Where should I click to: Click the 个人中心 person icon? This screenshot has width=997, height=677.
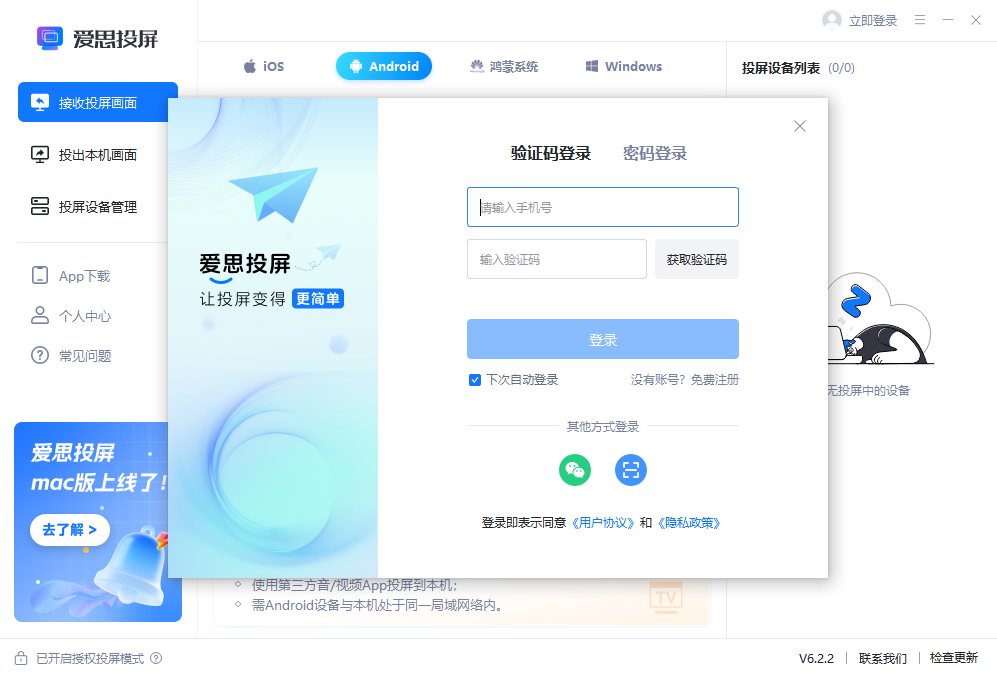[40, 315]
